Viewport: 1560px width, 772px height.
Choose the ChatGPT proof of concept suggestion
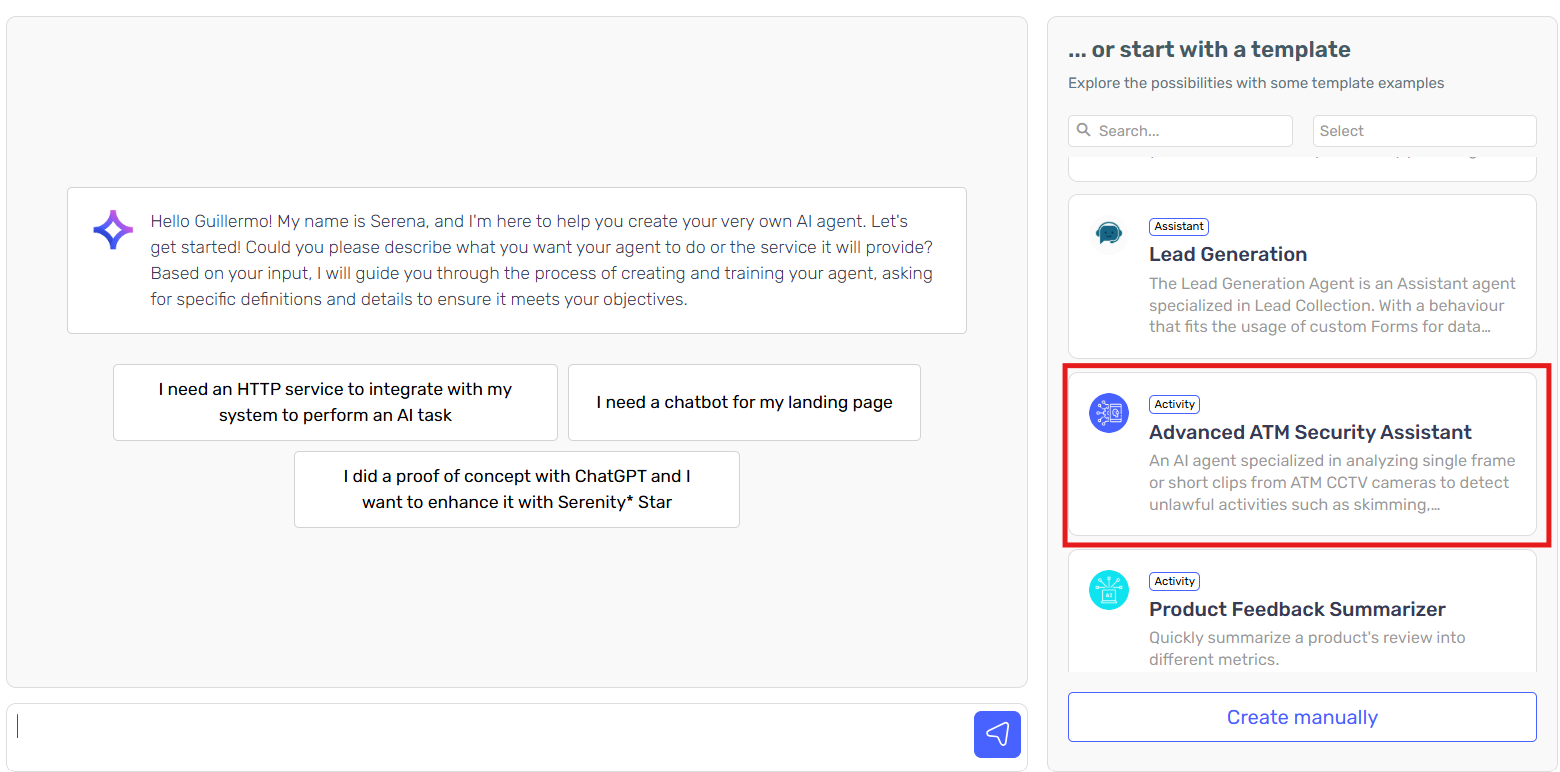(x=516, y=489)
